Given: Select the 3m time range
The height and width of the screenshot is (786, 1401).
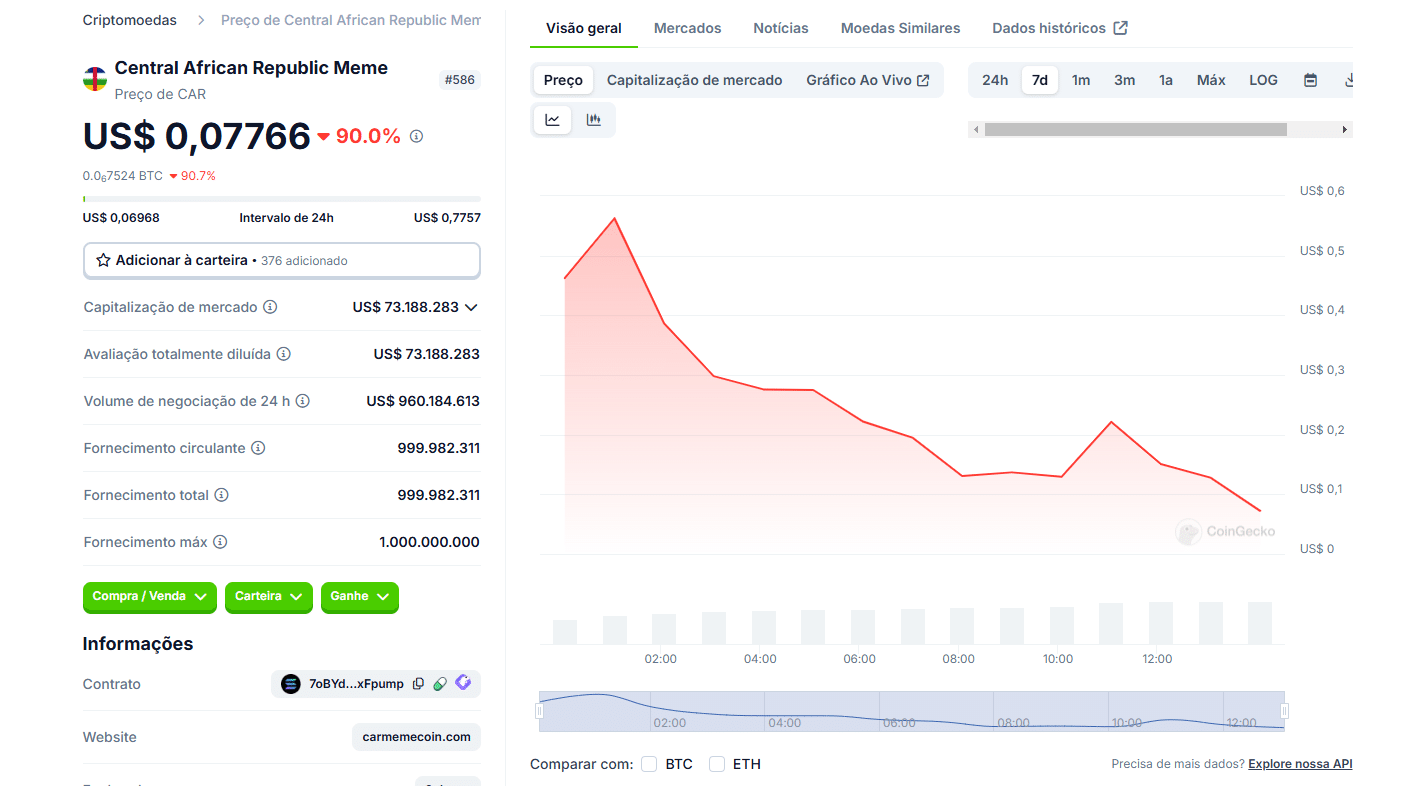Looking at the screenshot, I should click(x=1125, y=80).
